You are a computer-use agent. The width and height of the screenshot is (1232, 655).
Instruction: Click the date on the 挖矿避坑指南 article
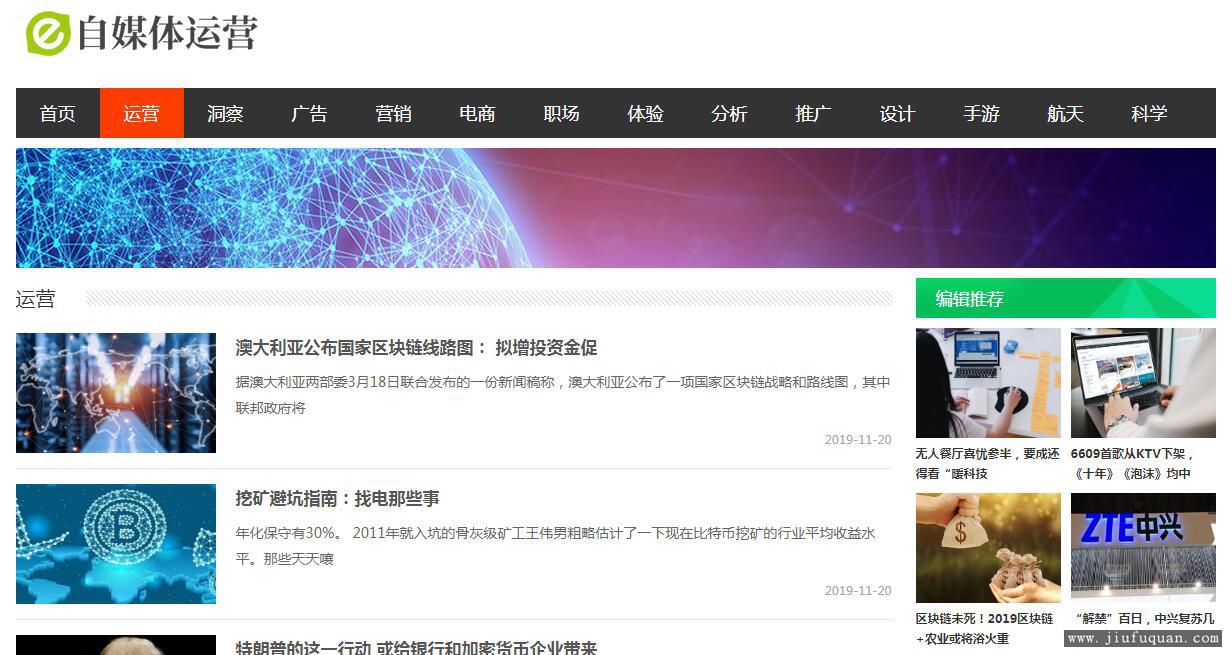coord(858,591)
